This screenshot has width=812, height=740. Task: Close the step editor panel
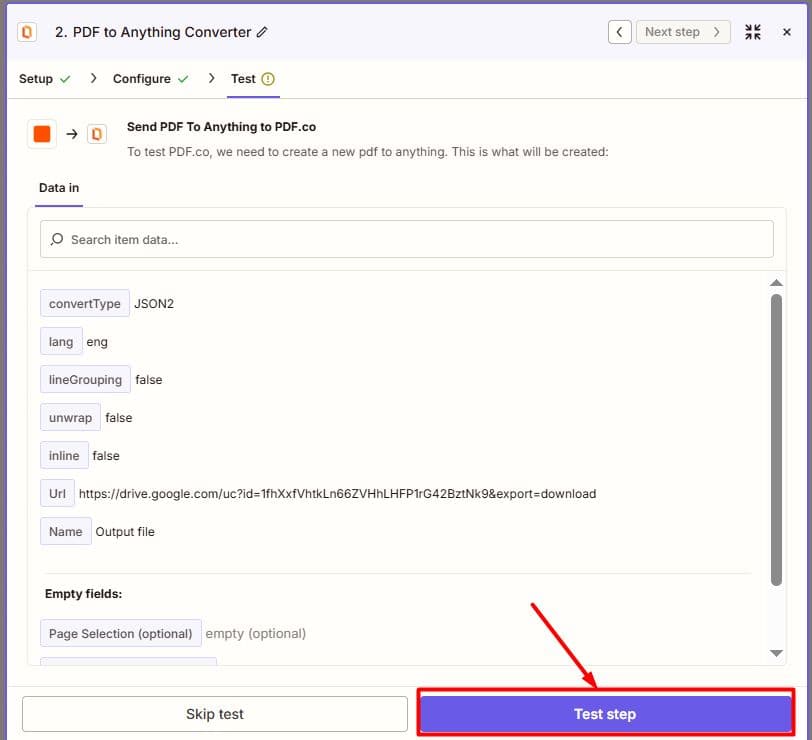786,32
